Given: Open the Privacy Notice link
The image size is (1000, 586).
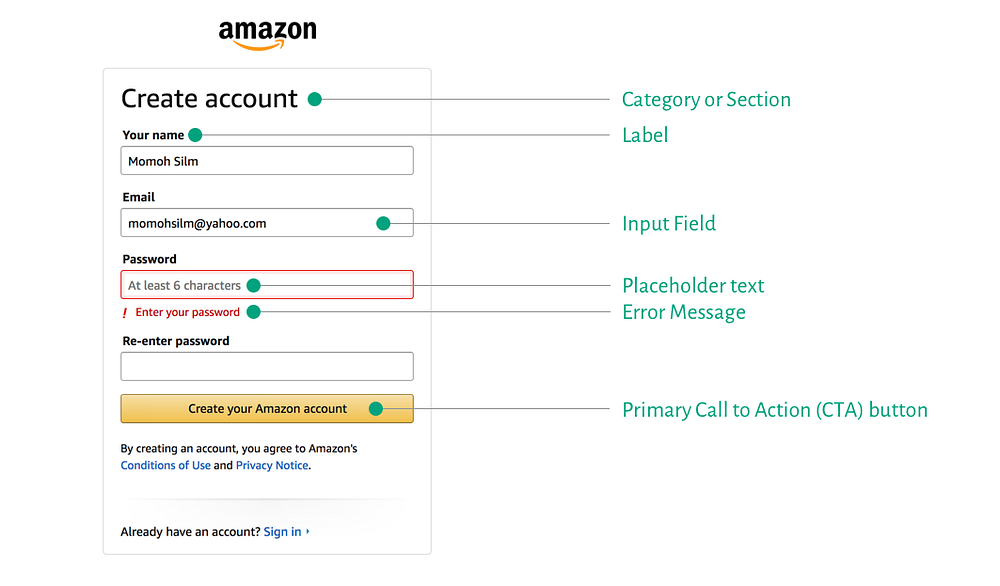Looking at the screenshot, I should point(272,465).
